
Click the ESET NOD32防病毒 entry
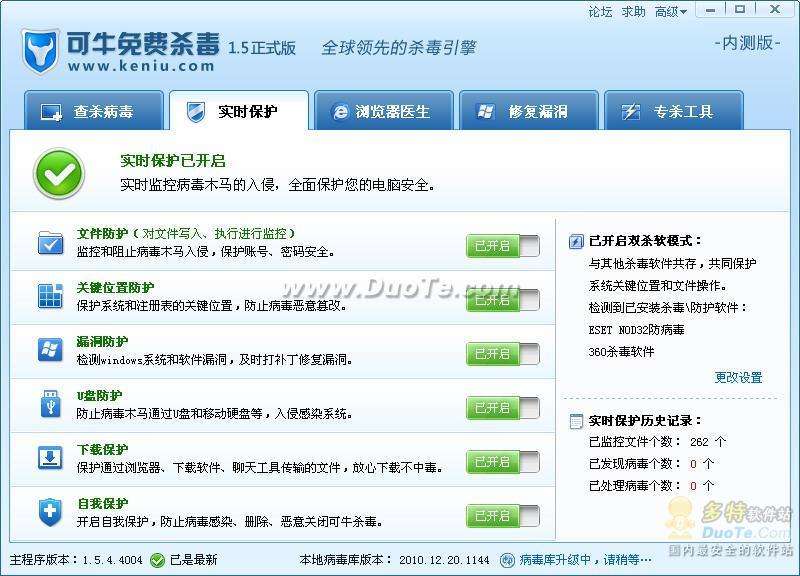(x=636, y=330)
